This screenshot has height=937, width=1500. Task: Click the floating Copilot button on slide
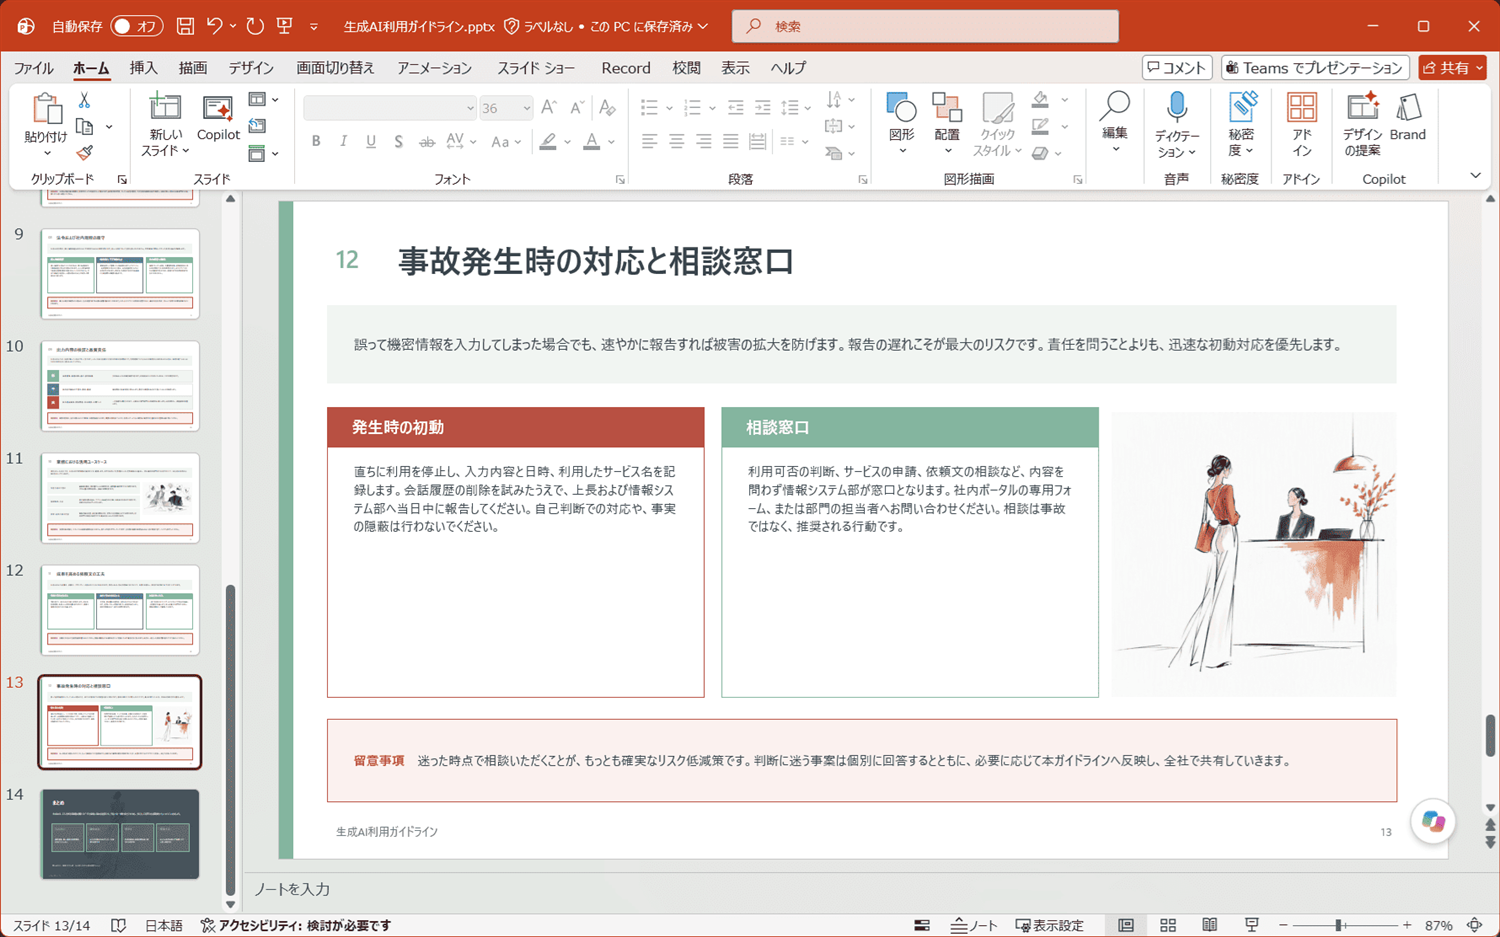[x=1433, y=821]
